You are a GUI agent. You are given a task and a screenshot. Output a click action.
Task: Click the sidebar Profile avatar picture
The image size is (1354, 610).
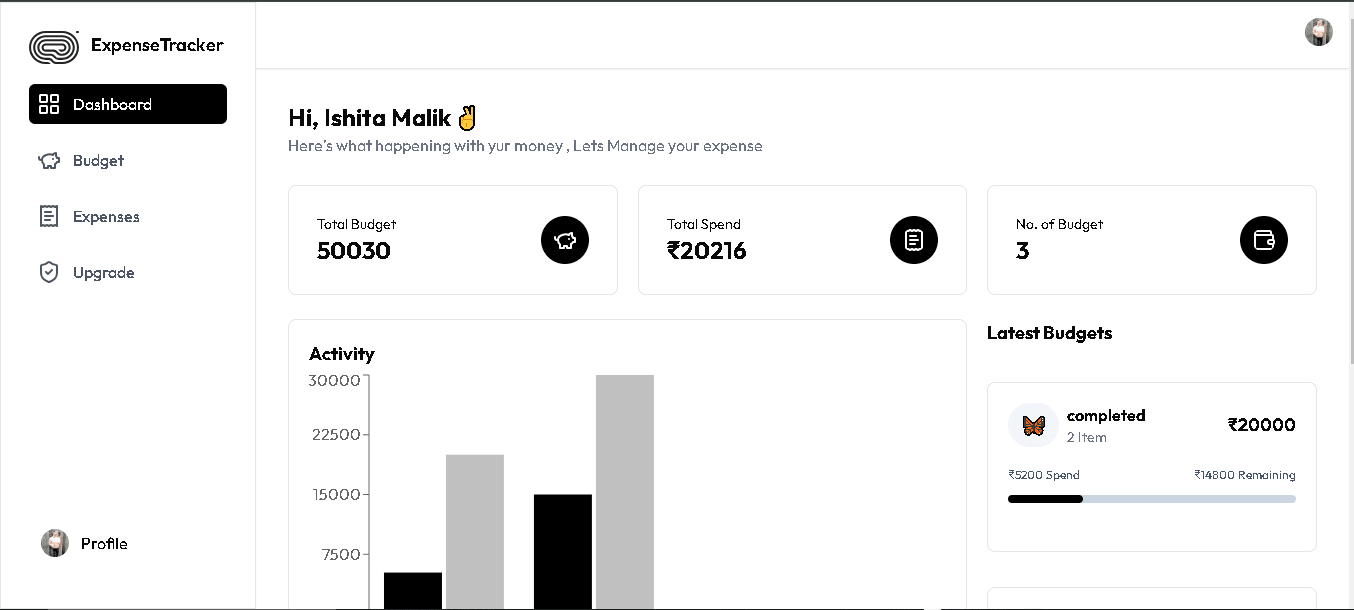click(55, 543)
